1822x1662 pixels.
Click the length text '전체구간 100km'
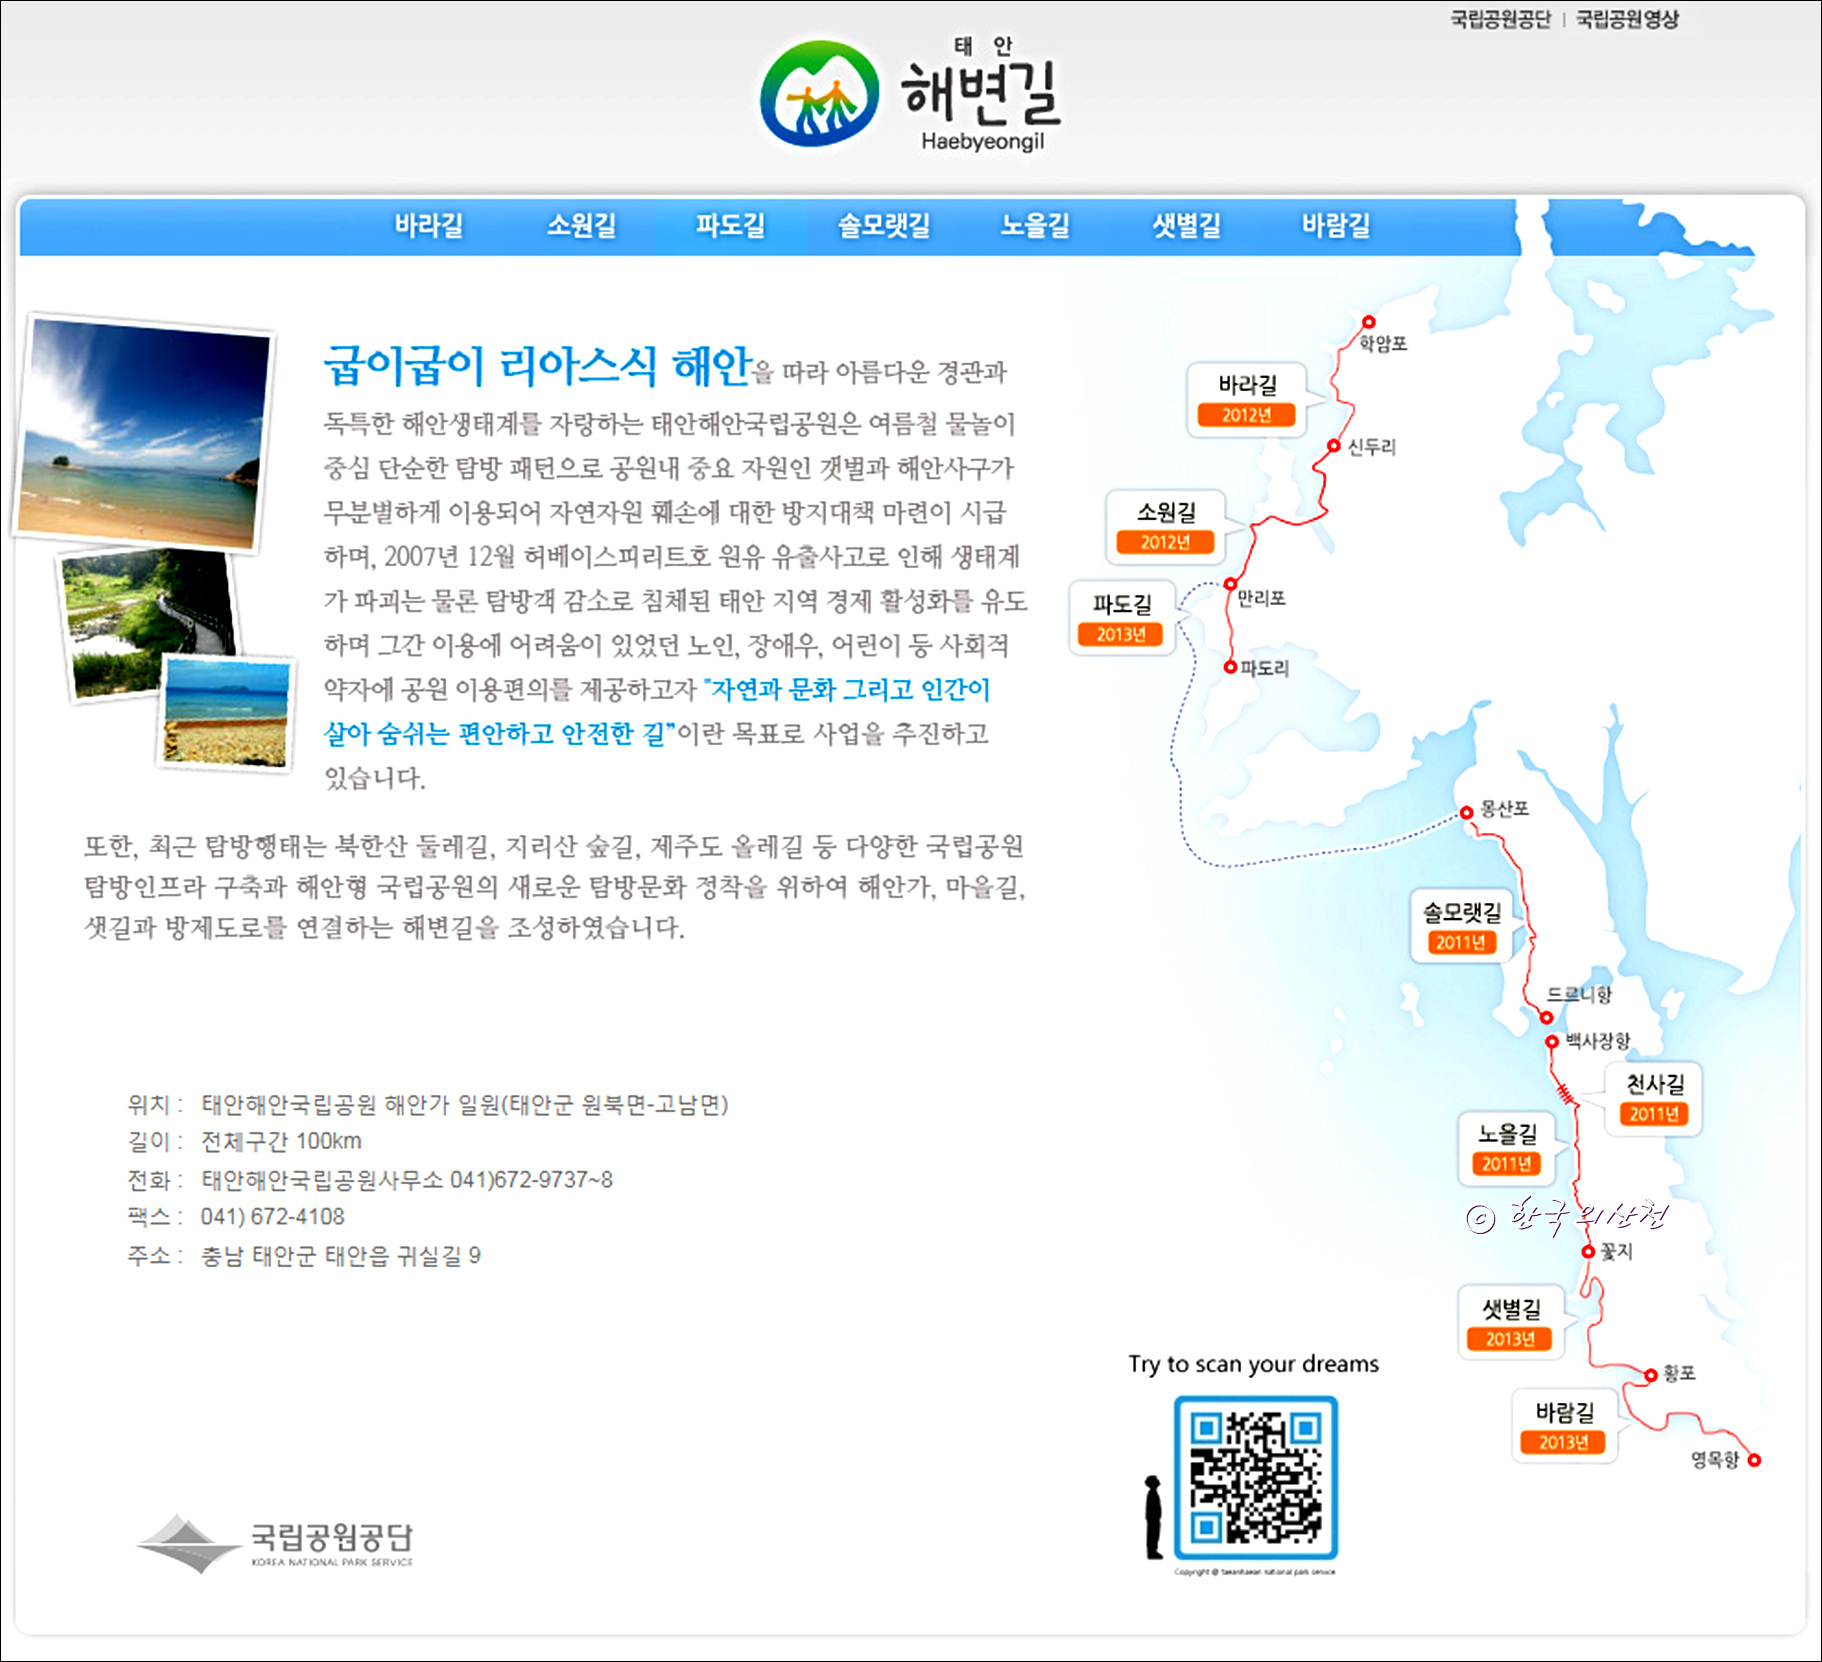[281, 1141]
